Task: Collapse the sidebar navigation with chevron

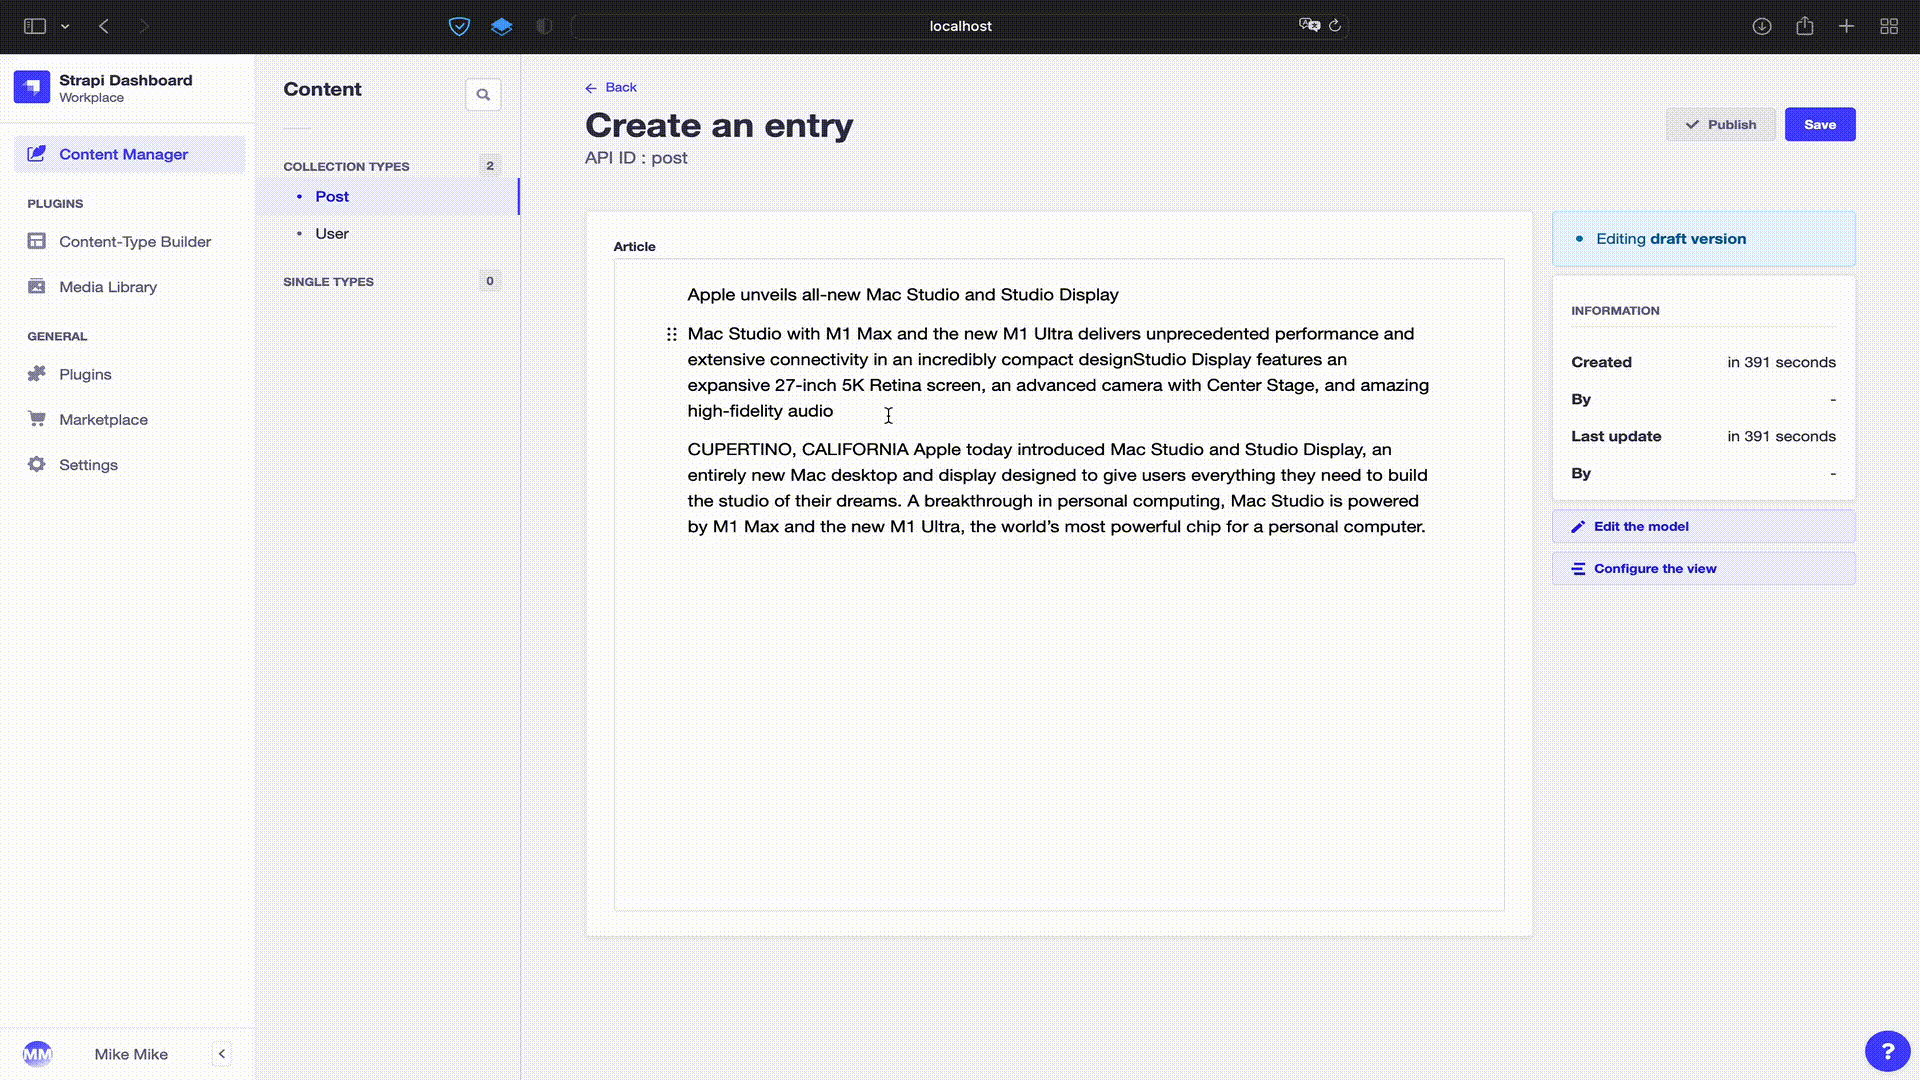Action: (x=222, y=1054)
